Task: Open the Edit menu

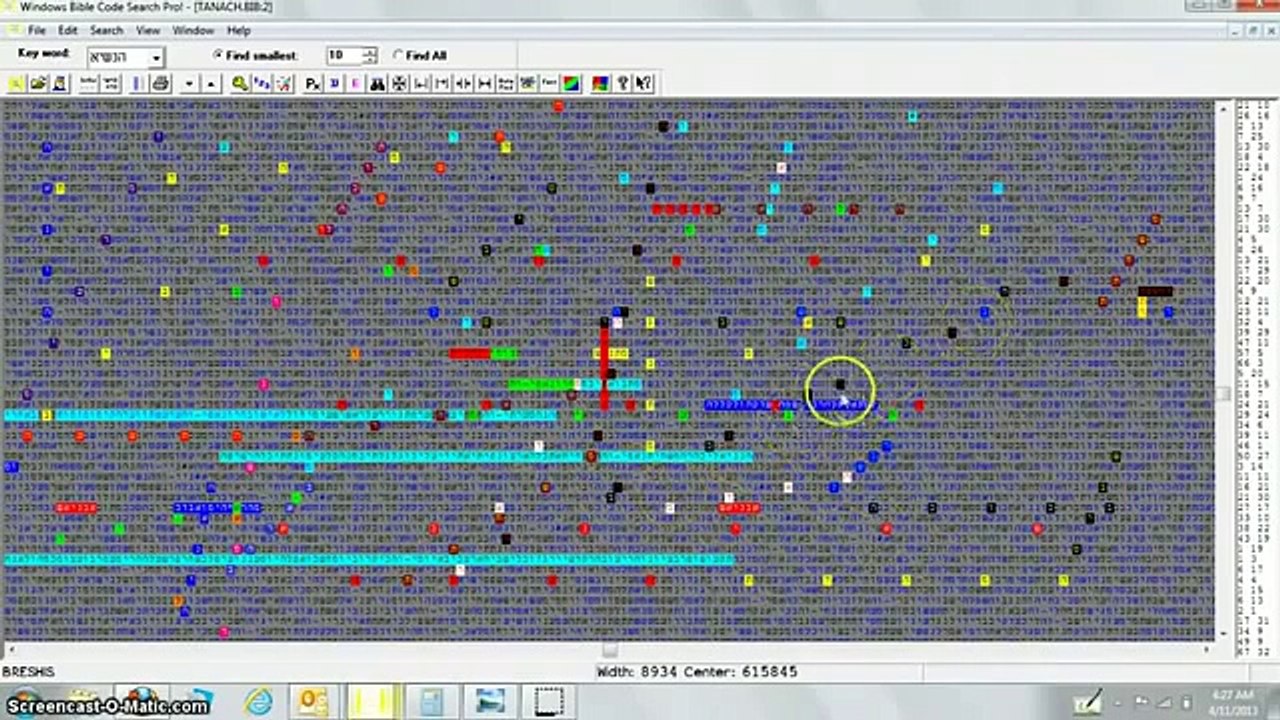Action: [x=68, y=31]
